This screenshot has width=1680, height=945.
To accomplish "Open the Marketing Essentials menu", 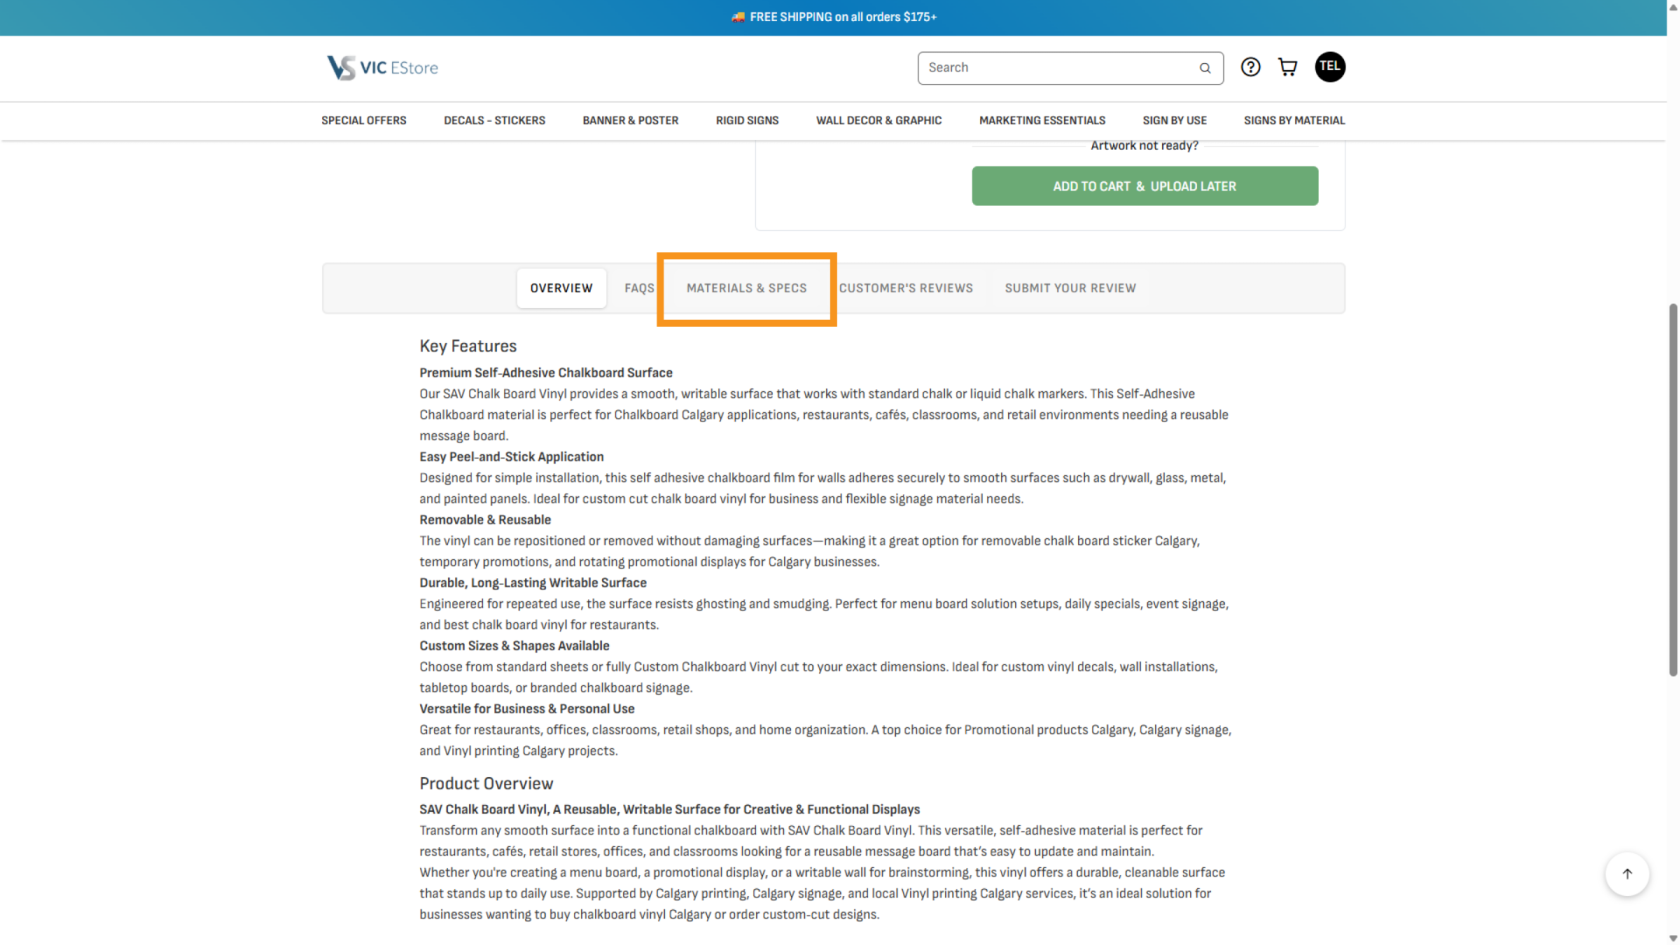I will click(1042, 120).
